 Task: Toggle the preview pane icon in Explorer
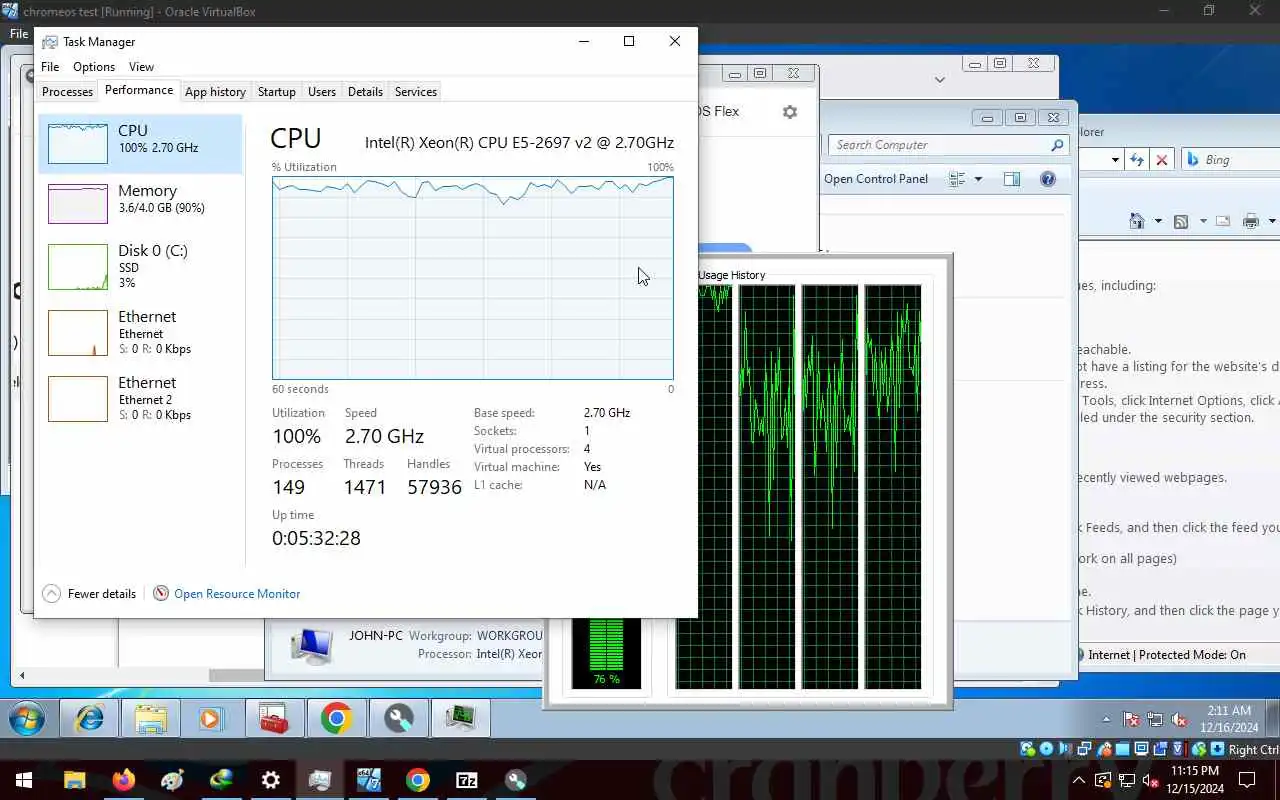[x=1012, y=179]
